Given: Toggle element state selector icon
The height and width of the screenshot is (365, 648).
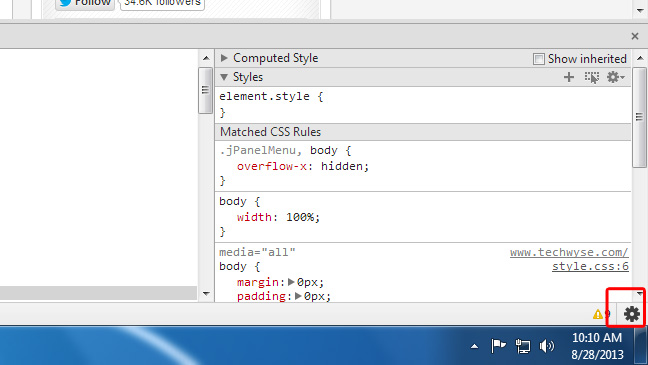Looking at the screenshot, I should coord(592,77).
